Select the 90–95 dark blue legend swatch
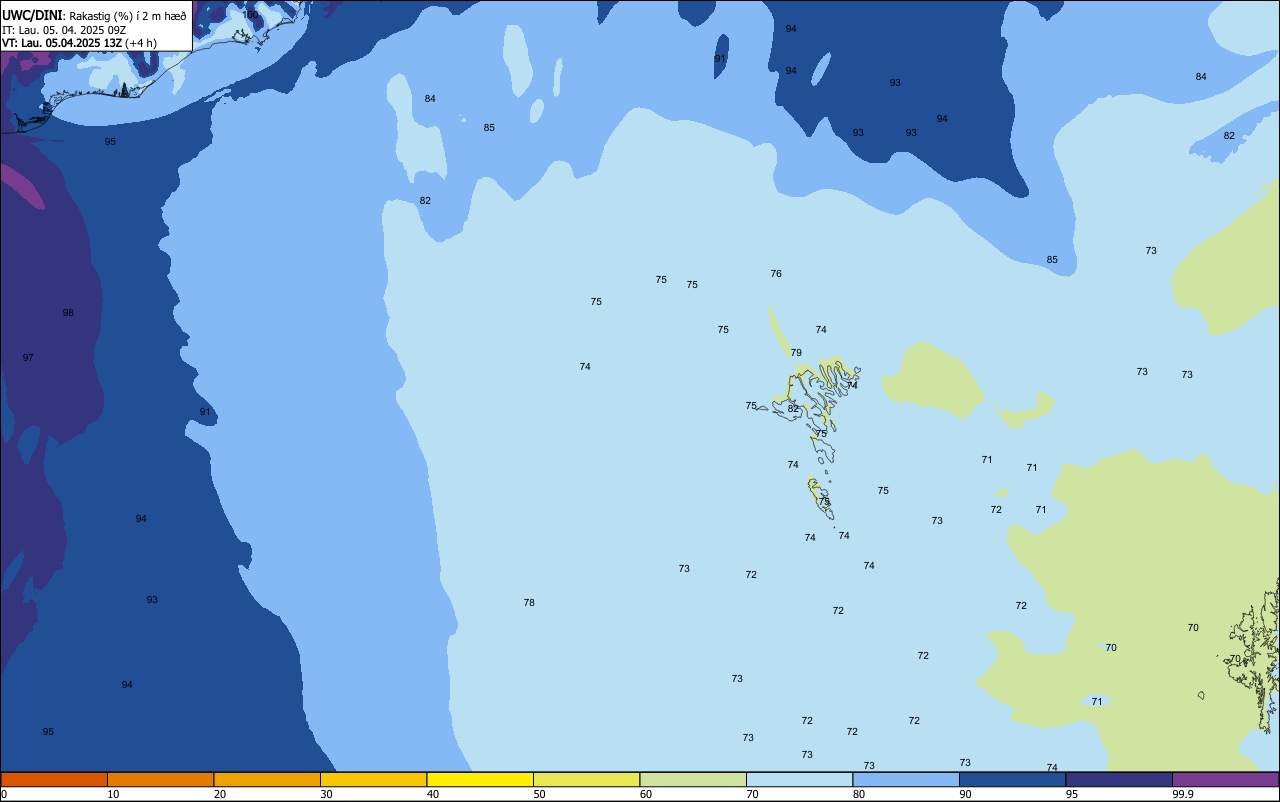The width and height of the screenshot is (1280, 802). click(1012, 779)
